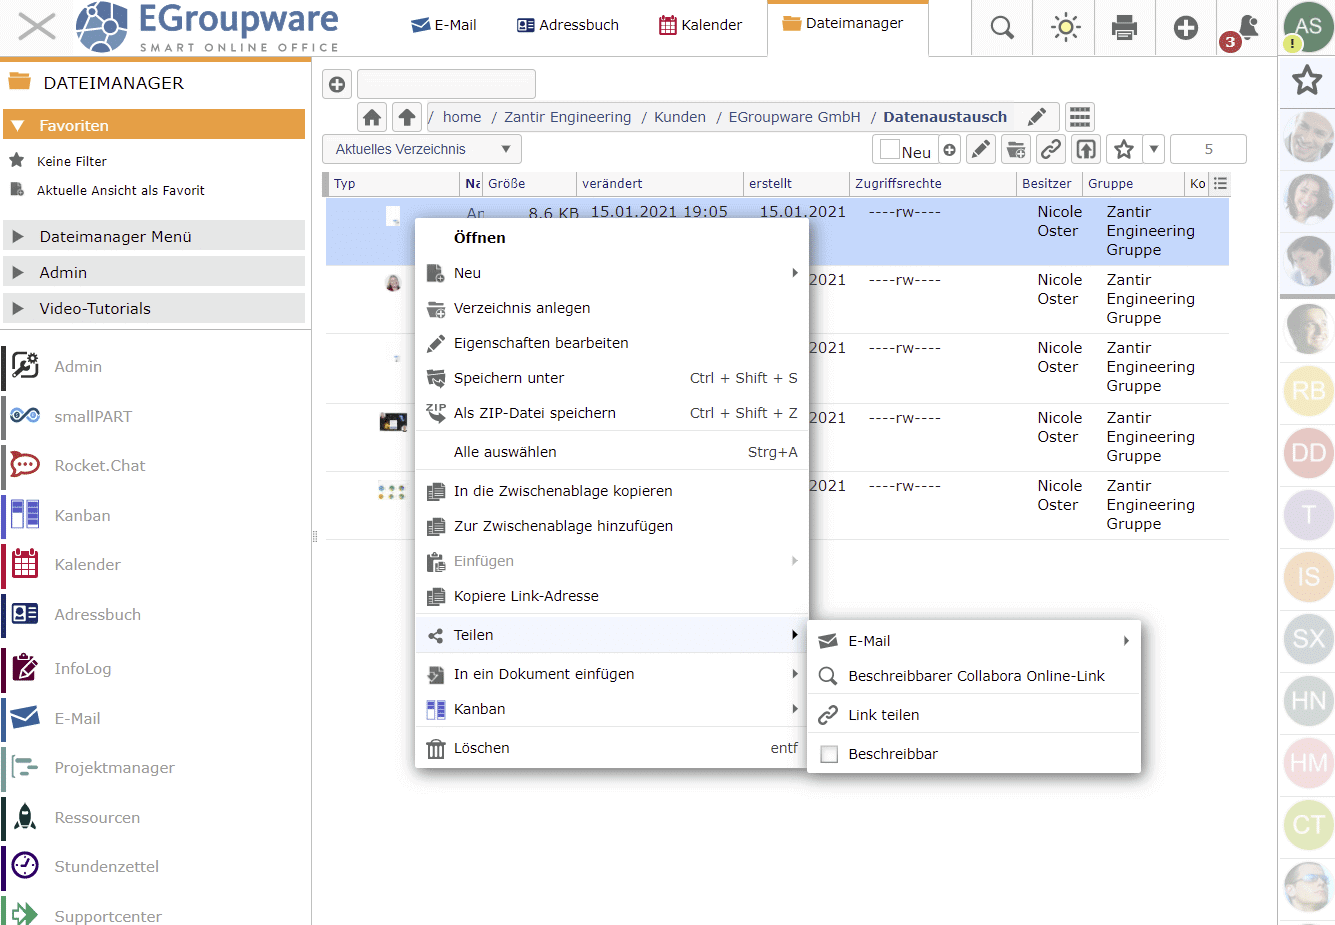Screen dimensions: 1335x925
Task: Toggle the Beschreibbar checkbox
Action: pos(829,754)
